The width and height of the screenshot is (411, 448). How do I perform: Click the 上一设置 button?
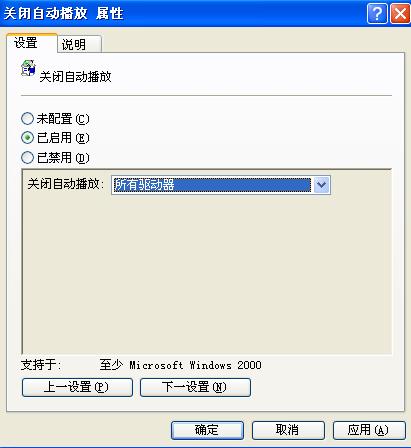[77, 387]
